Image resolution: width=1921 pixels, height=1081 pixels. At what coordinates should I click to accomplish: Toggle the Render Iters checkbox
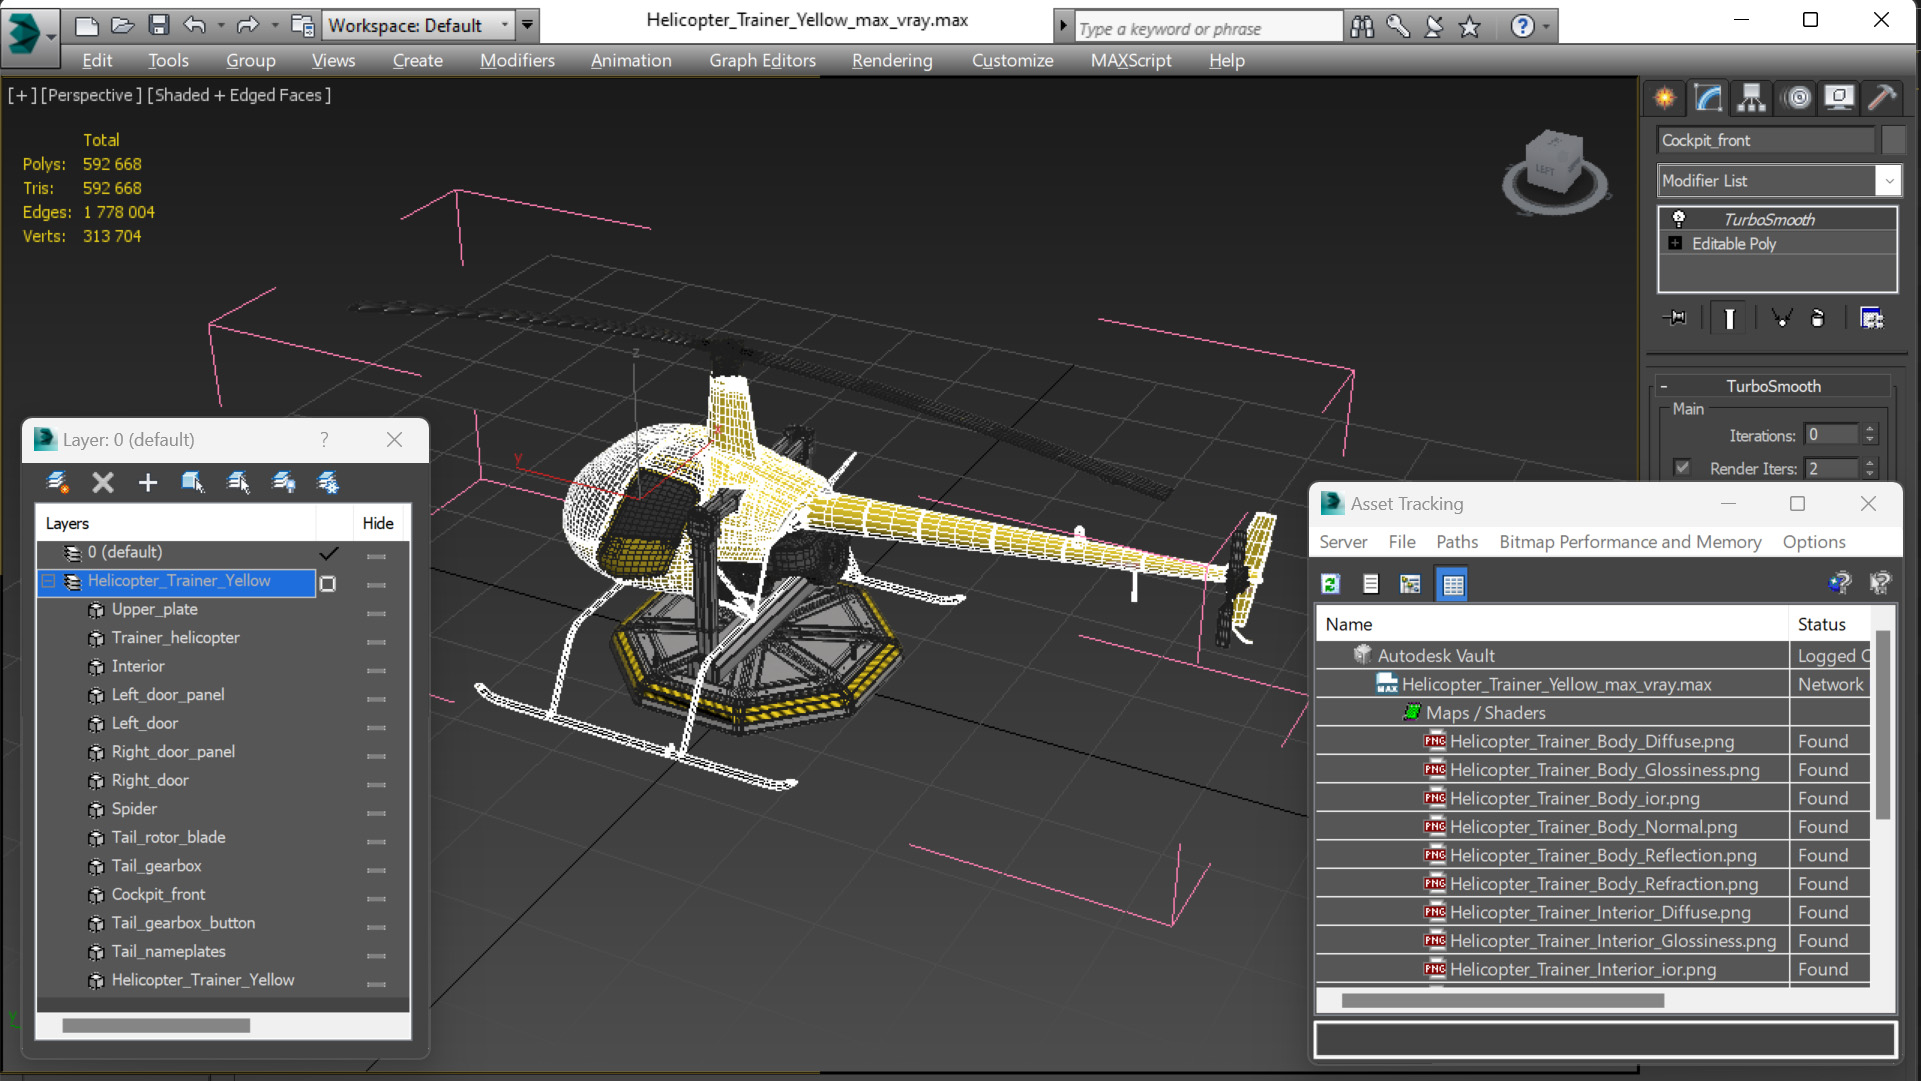1682,468
